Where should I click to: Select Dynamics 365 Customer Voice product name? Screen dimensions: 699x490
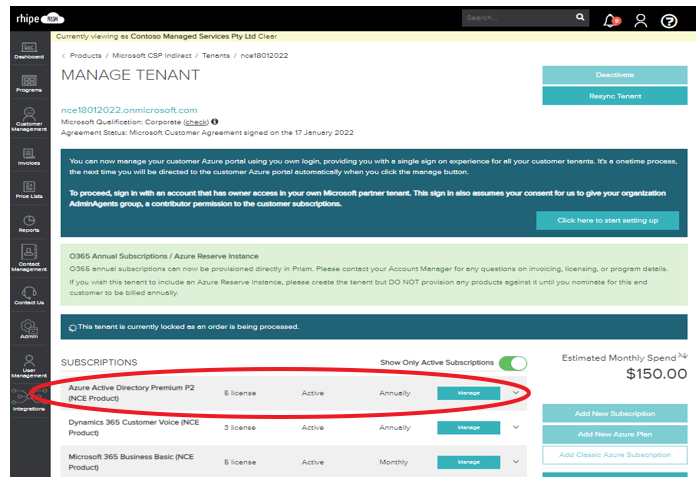134,427
